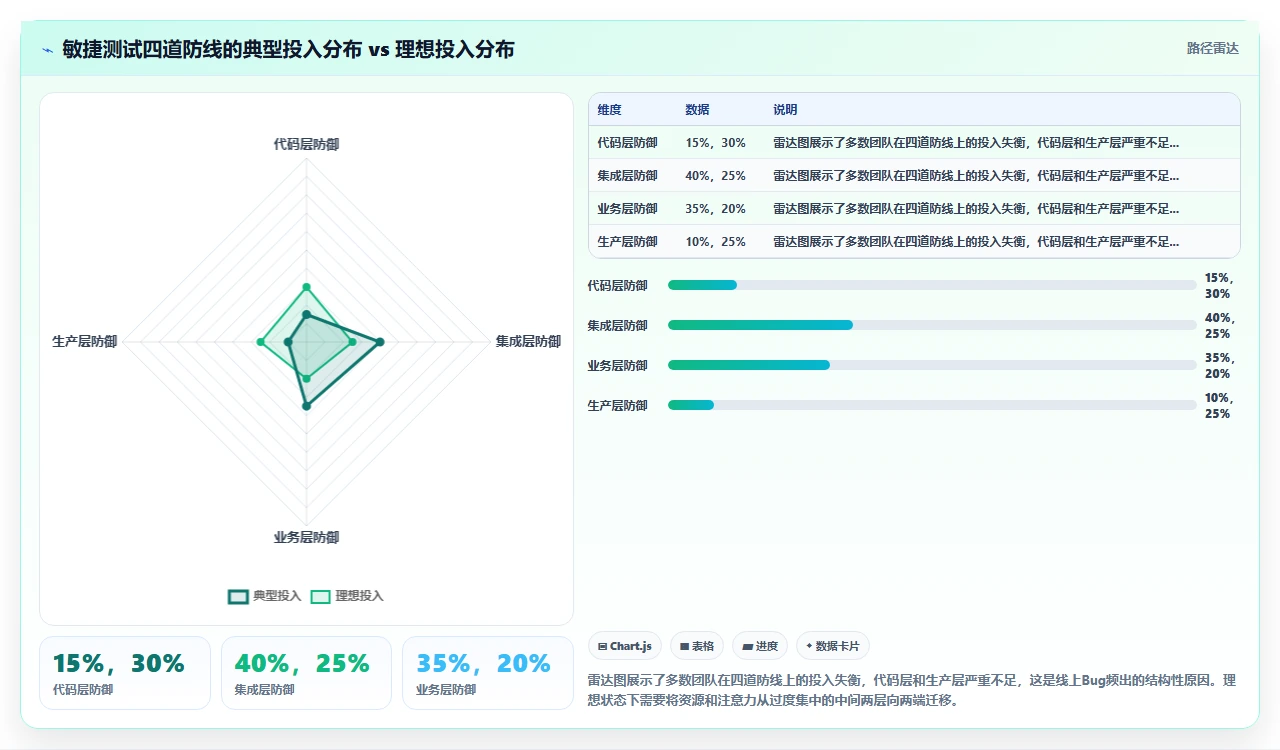1280x750 pixels.
Task: Click table value 35%，20%
Action: point(715,208)
